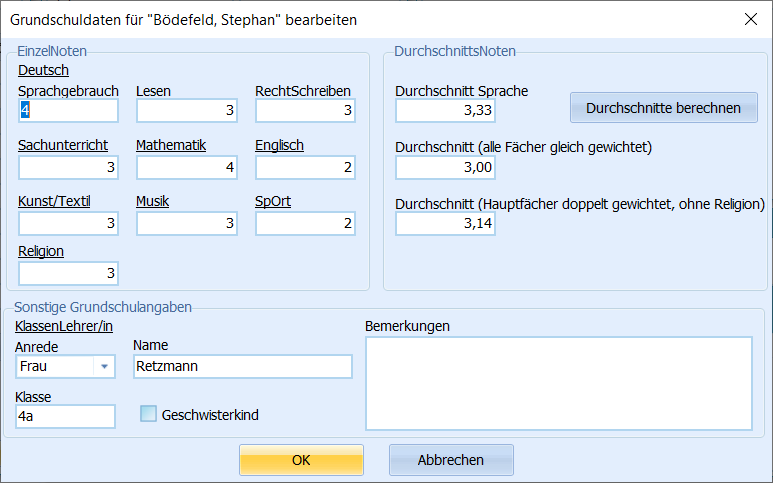Edit the Sachunterricht grade field
Viewport: 773px width, 483px height.
[69, 168]
